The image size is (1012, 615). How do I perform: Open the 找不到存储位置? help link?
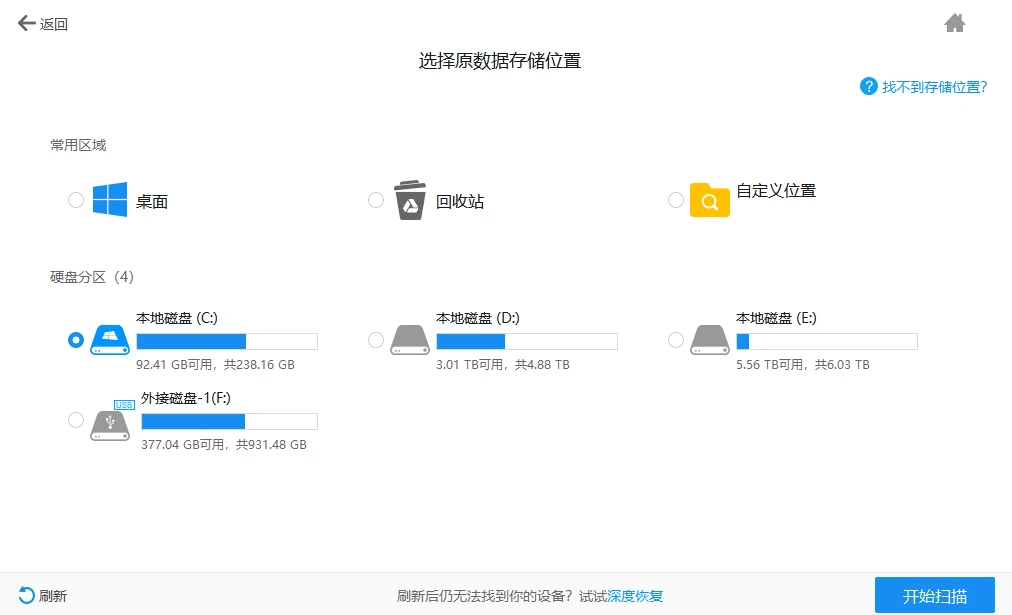point(934,87)
